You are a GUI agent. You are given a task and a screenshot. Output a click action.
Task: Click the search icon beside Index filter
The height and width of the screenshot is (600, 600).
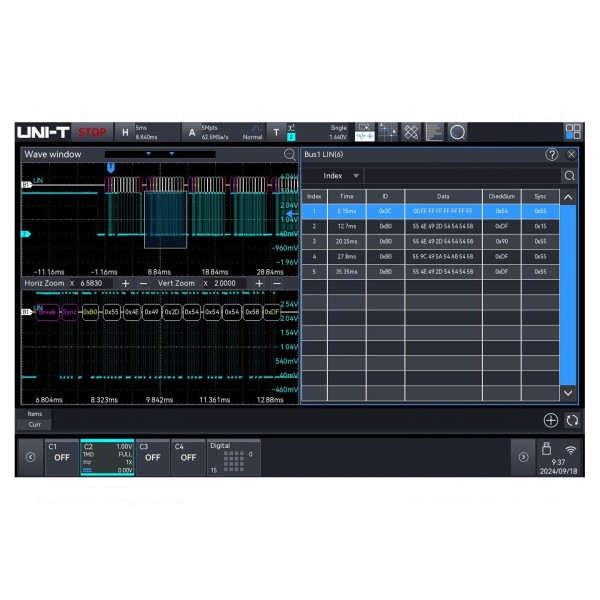(569, 176)
